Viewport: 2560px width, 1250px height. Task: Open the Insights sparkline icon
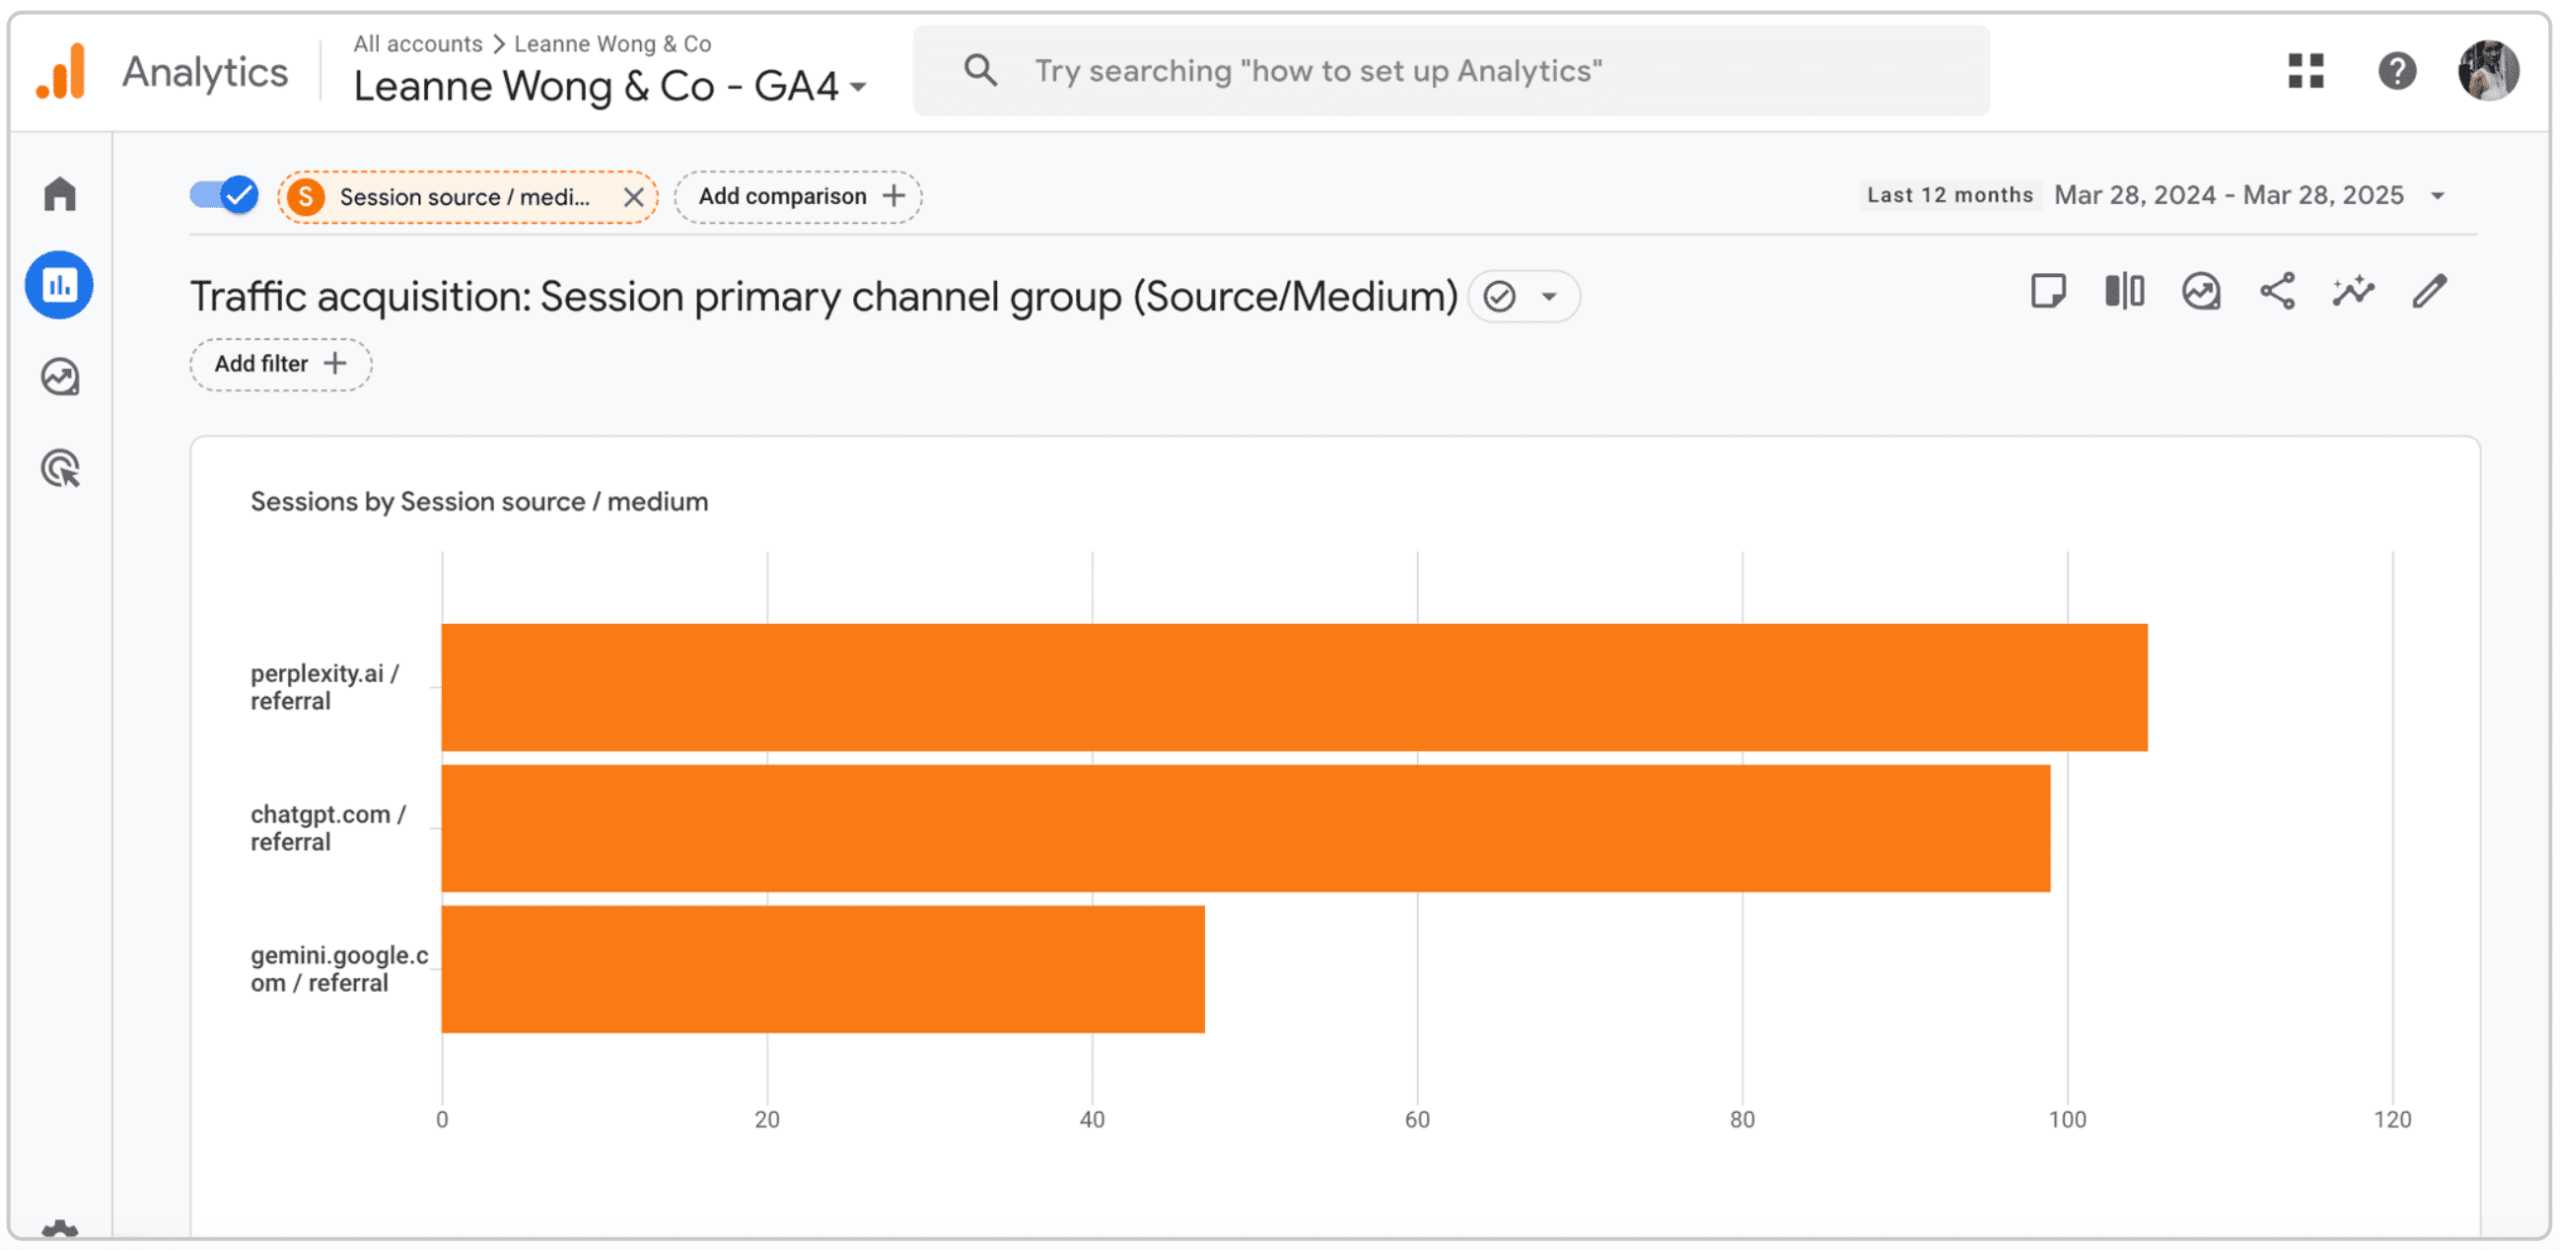click(2353, 292)
